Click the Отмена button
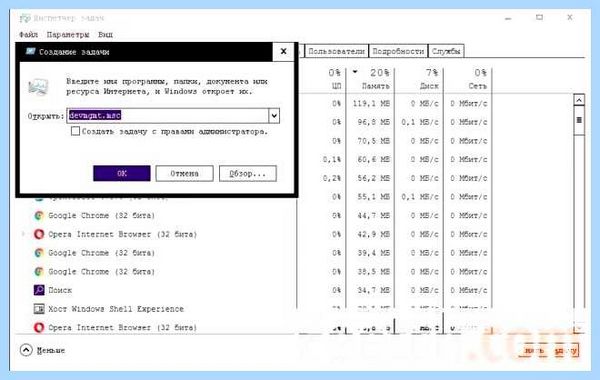 184,173
